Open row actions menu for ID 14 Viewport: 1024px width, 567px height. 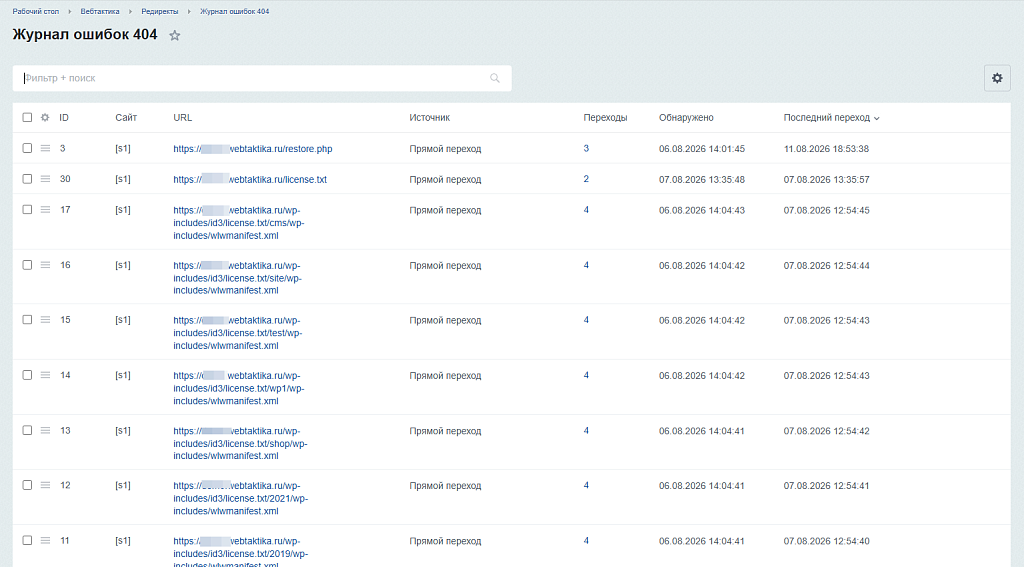pos(45,375)
